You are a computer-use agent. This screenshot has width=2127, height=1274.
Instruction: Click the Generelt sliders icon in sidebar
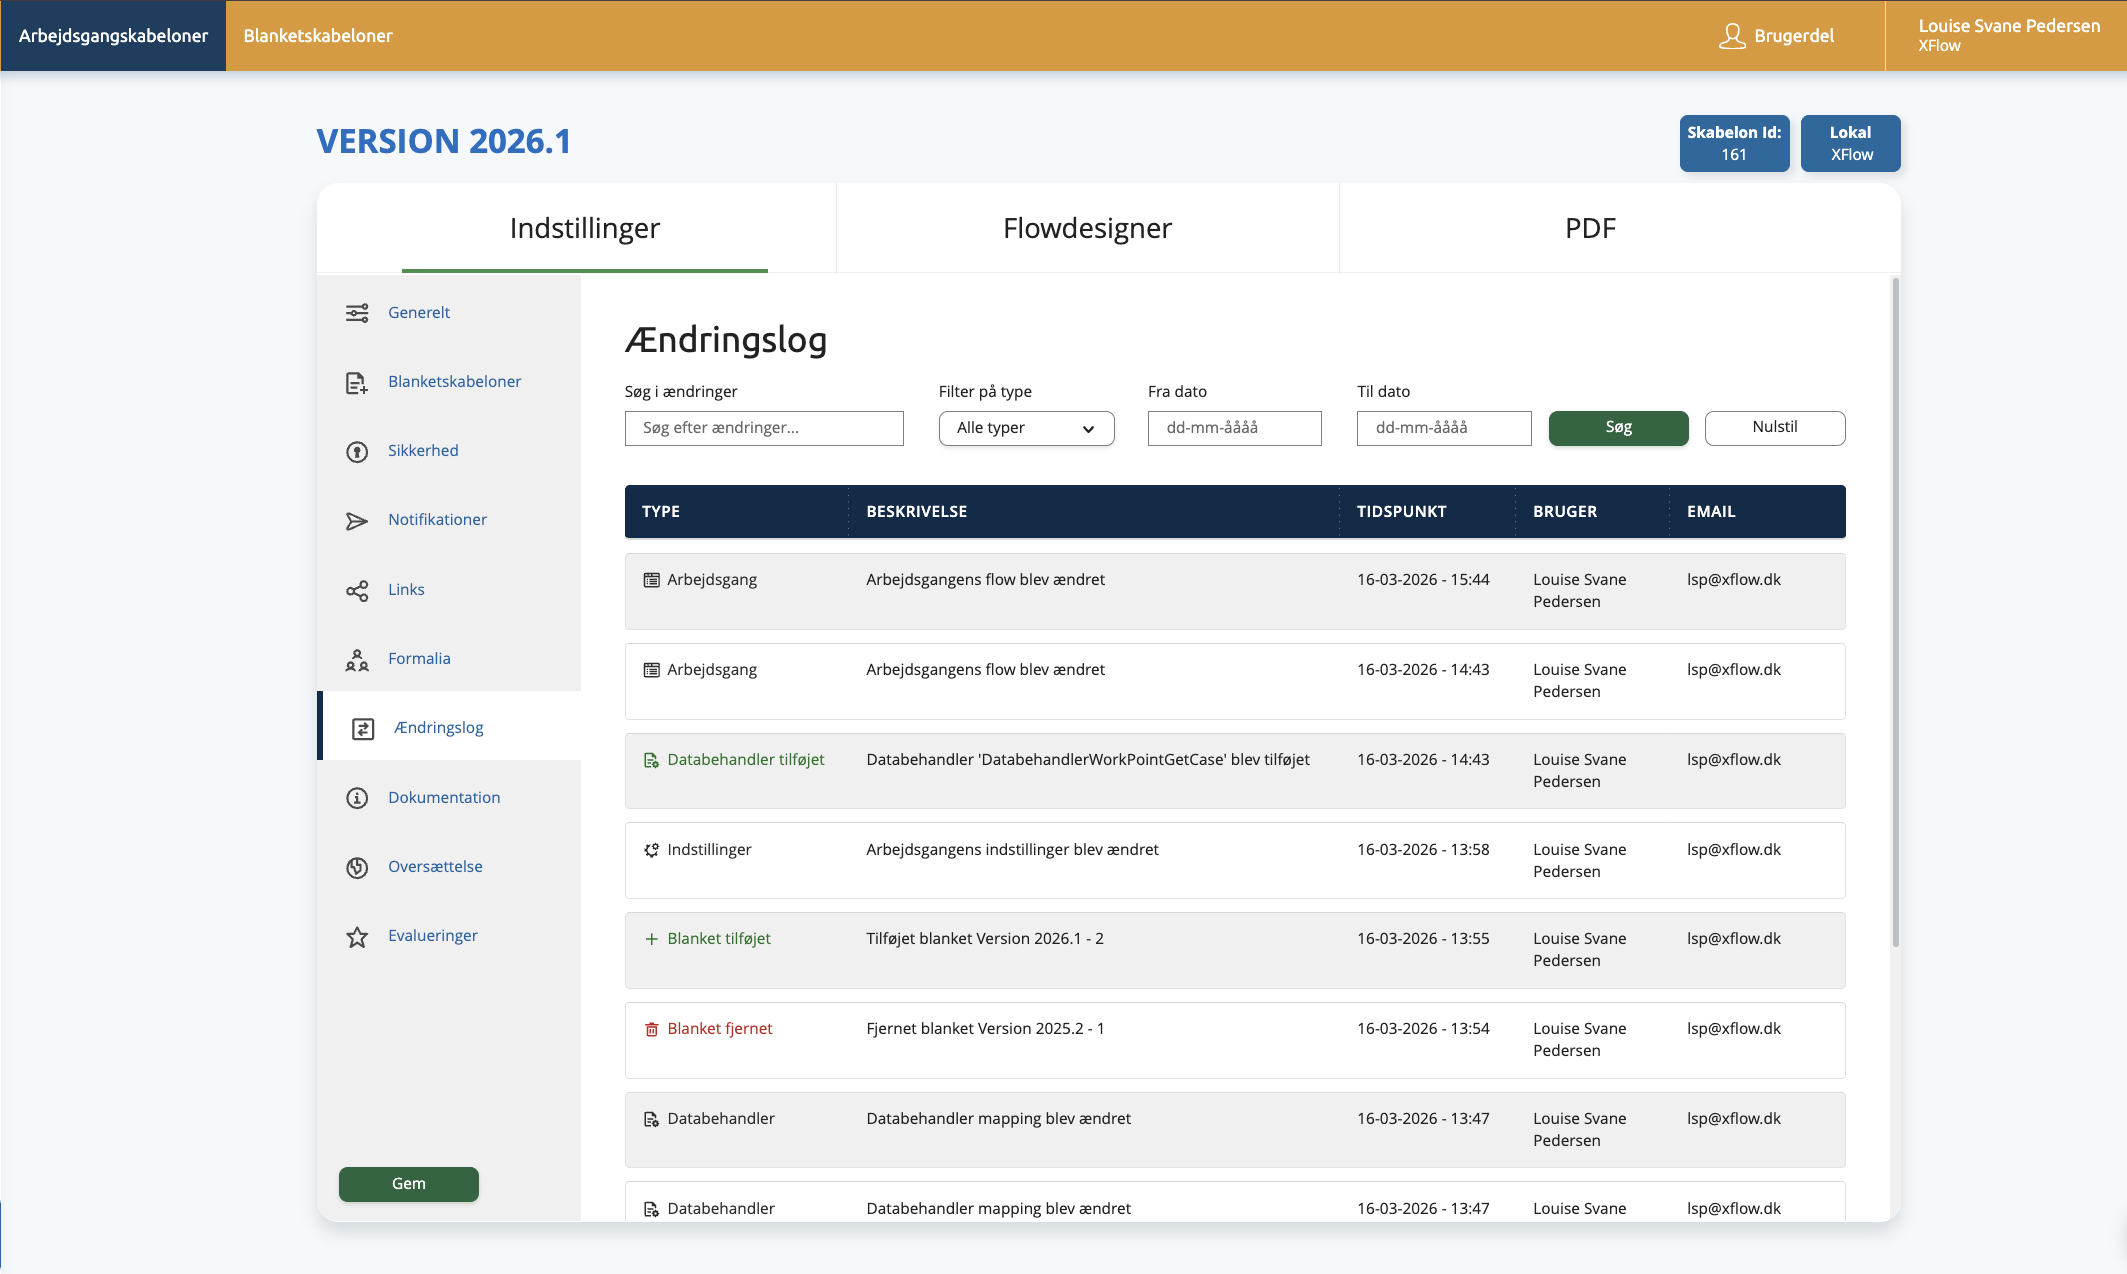(357, 313)
